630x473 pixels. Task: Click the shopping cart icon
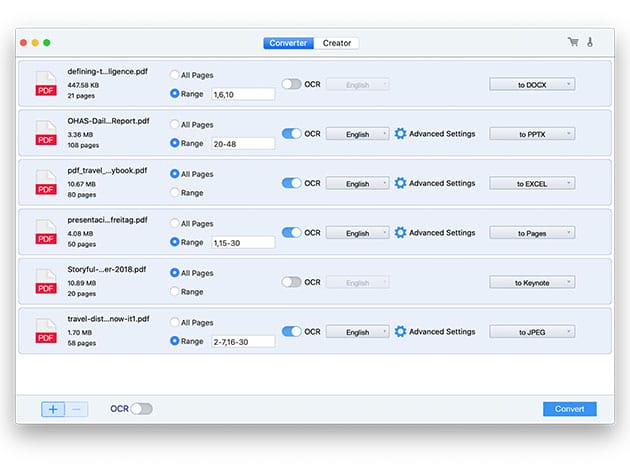tap(572, 43)
